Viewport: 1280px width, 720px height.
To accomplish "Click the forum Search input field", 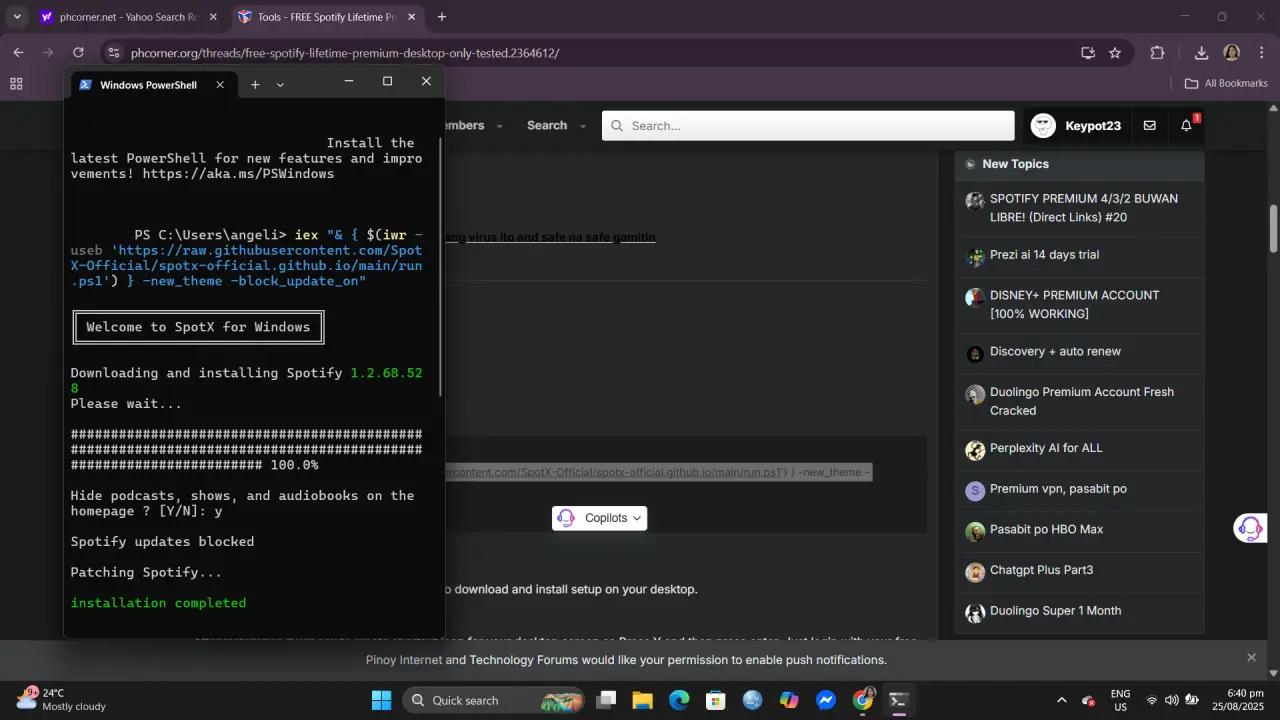I will pos(808,126).
